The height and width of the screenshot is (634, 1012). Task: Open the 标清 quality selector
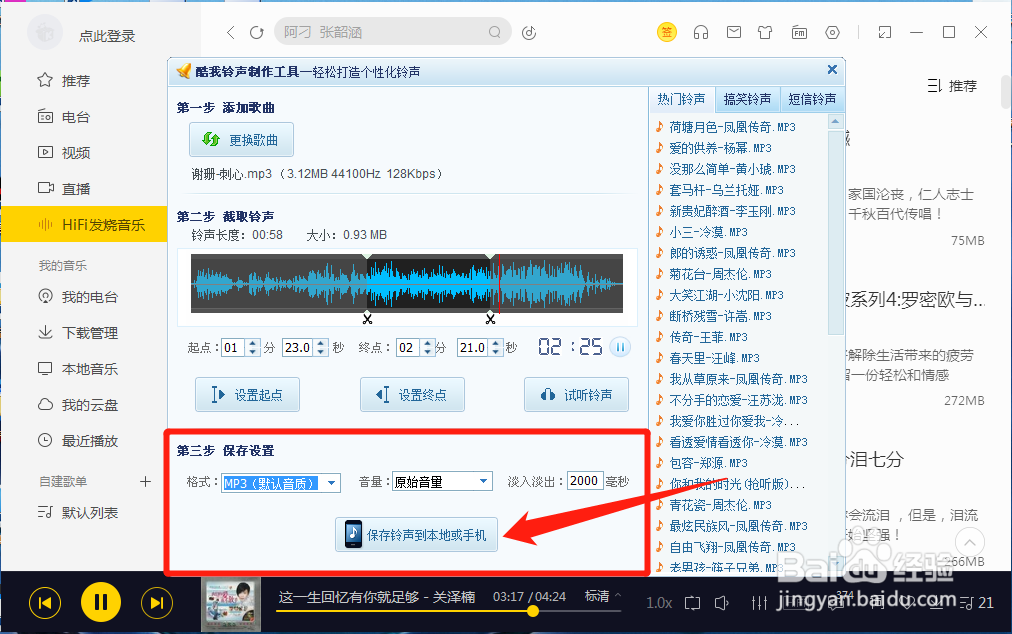(x=602, y=597)
